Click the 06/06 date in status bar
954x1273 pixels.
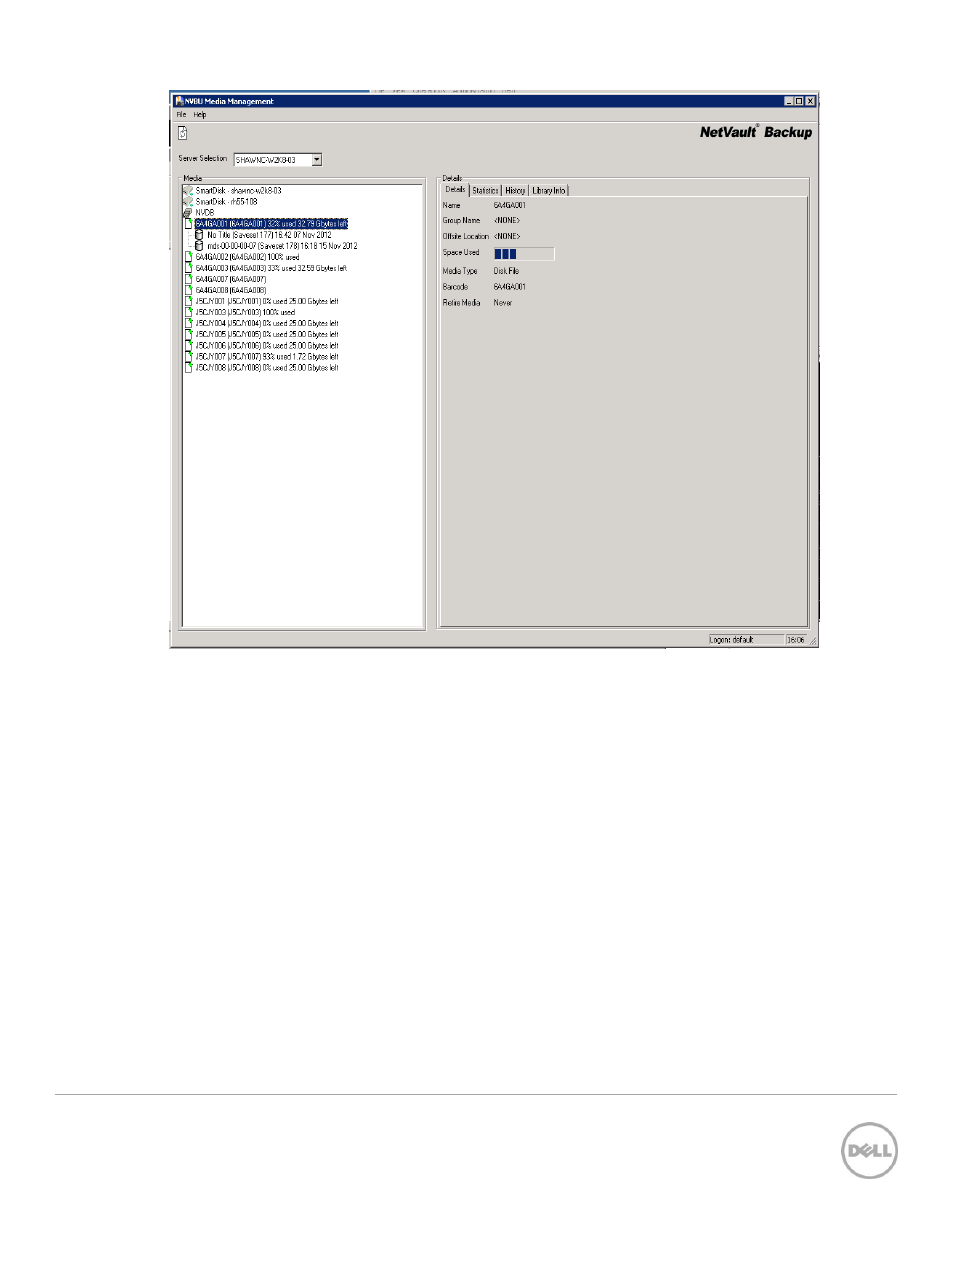795,640
